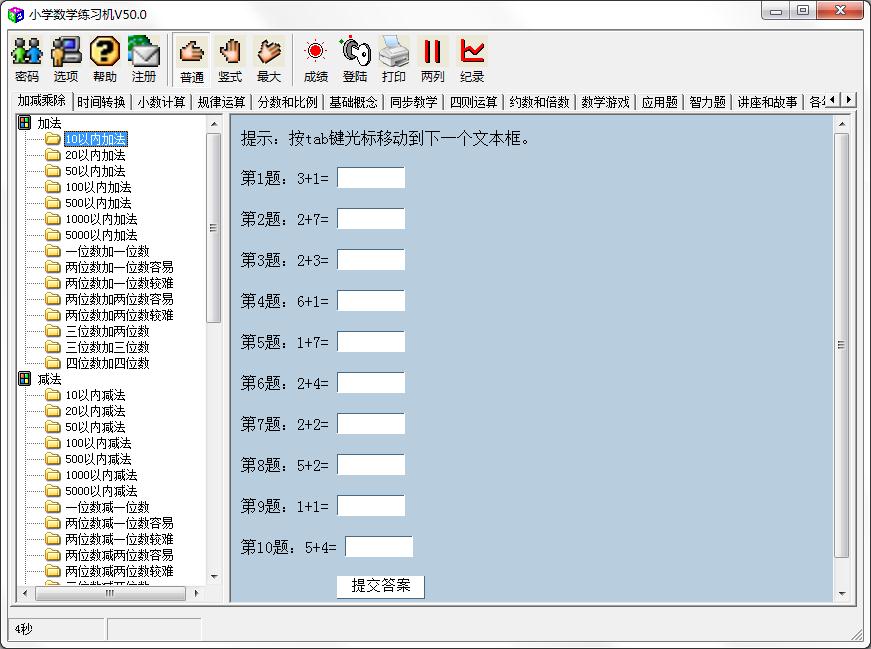This screenshot has height=649, width=871.
Task: Select 两位数加一位数容易 tree item
Action: point(119,267)
